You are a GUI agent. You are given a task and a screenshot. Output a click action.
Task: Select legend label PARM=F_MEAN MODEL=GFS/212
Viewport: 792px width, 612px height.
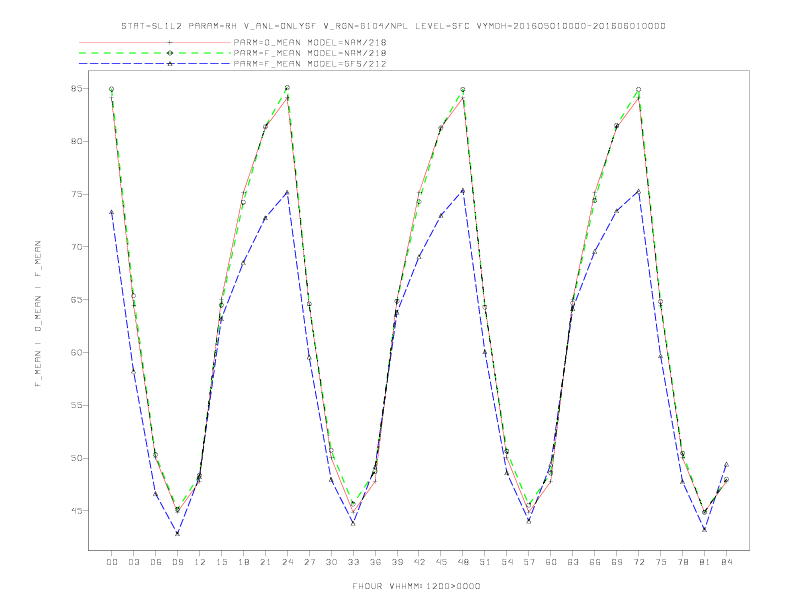tap(310, 64)
